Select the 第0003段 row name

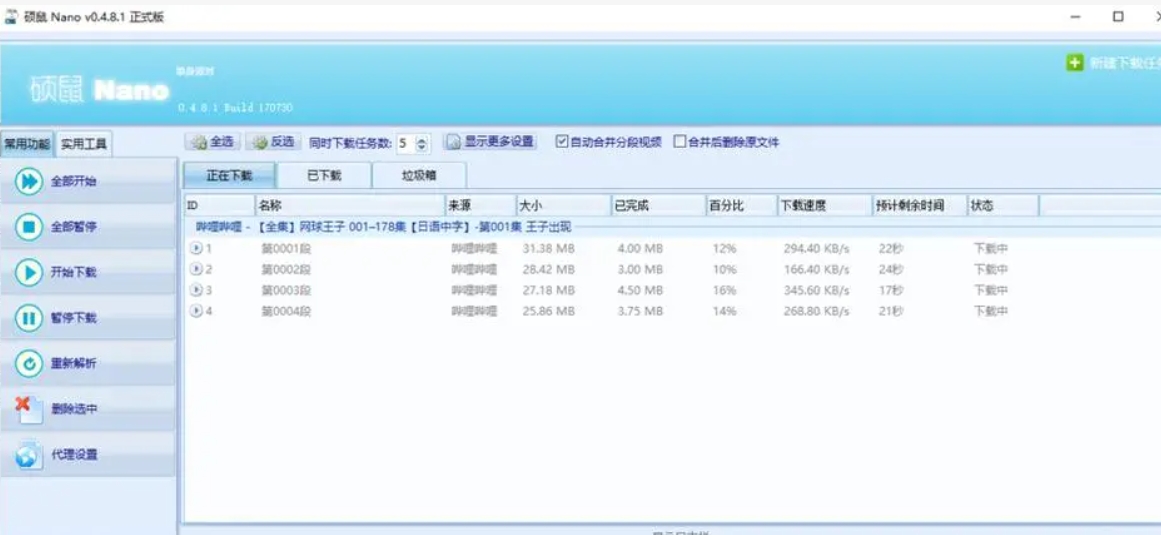(286, 290)
